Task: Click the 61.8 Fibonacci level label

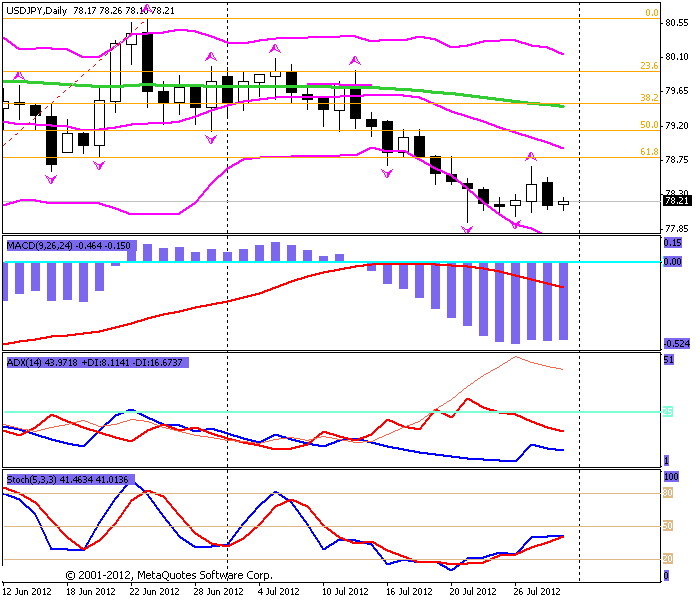Action: [x=649, y=152]
